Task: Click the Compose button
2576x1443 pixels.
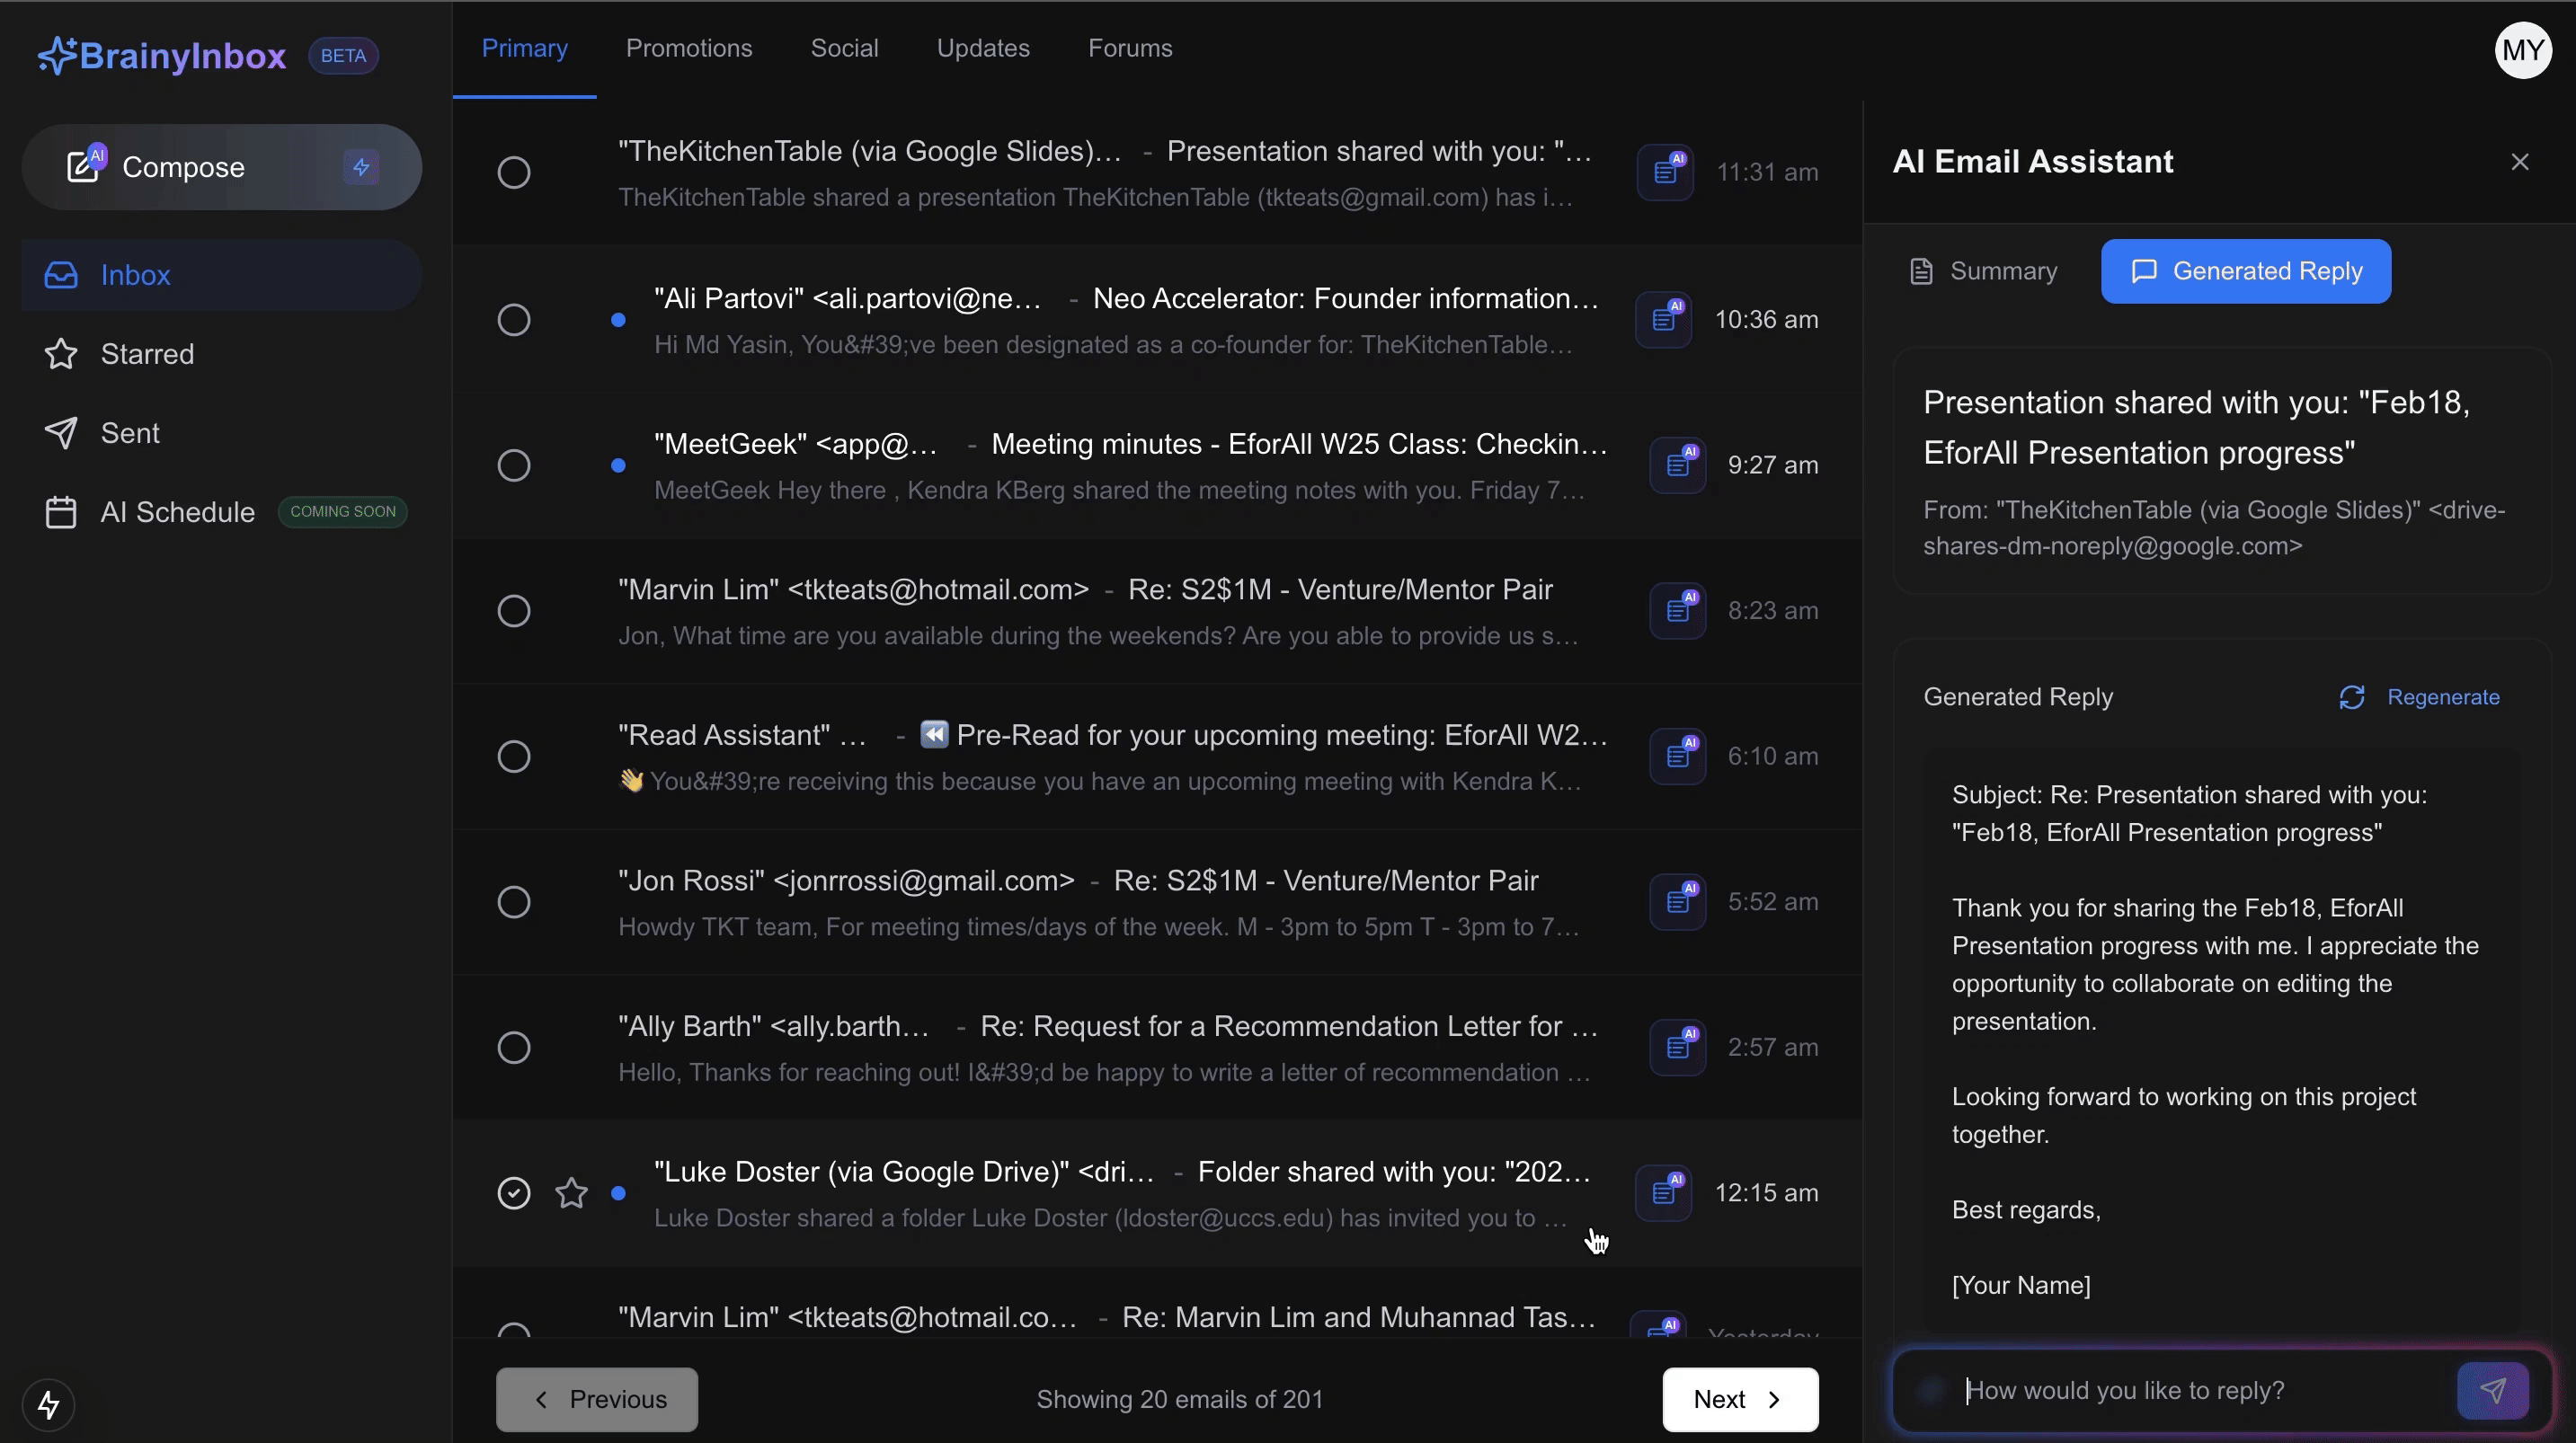Action: 222,166
